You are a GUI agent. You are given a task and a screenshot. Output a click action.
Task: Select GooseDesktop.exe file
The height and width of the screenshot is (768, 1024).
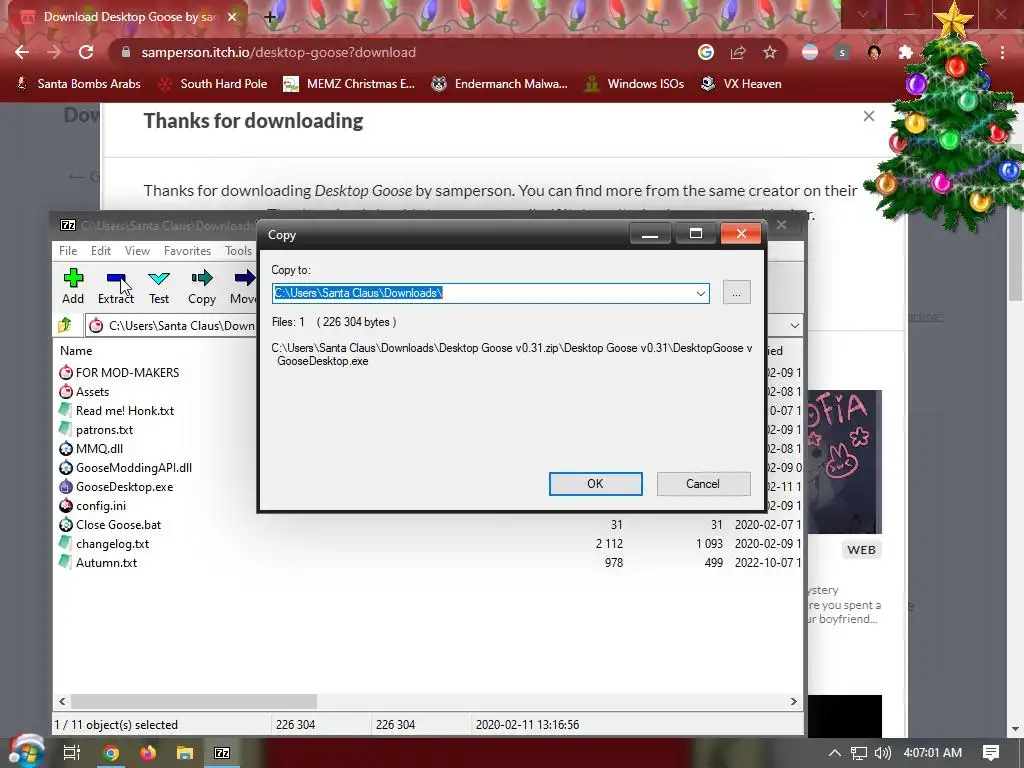click(x=116, y=487)
